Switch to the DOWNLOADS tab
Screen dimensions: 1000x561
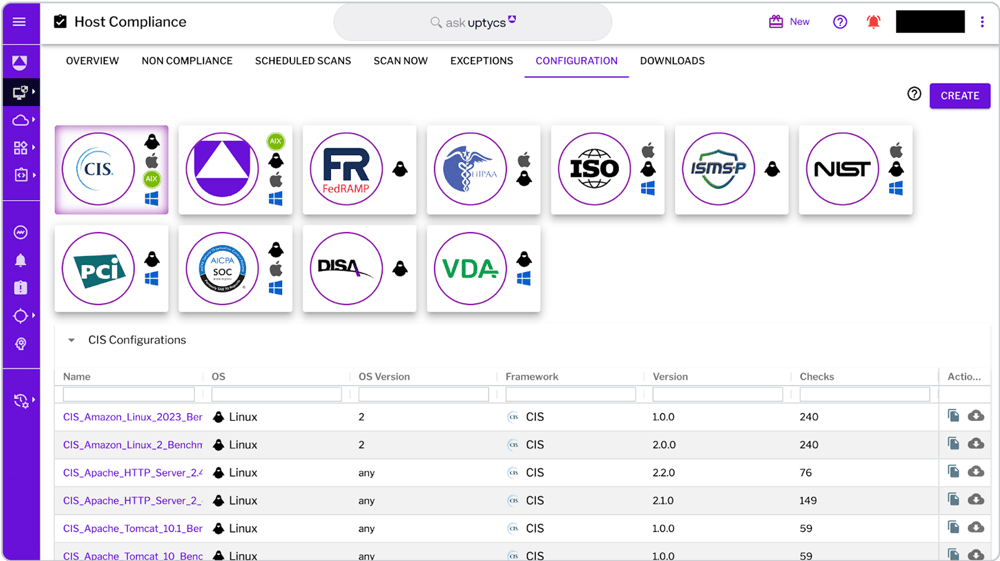coord(672,61)
